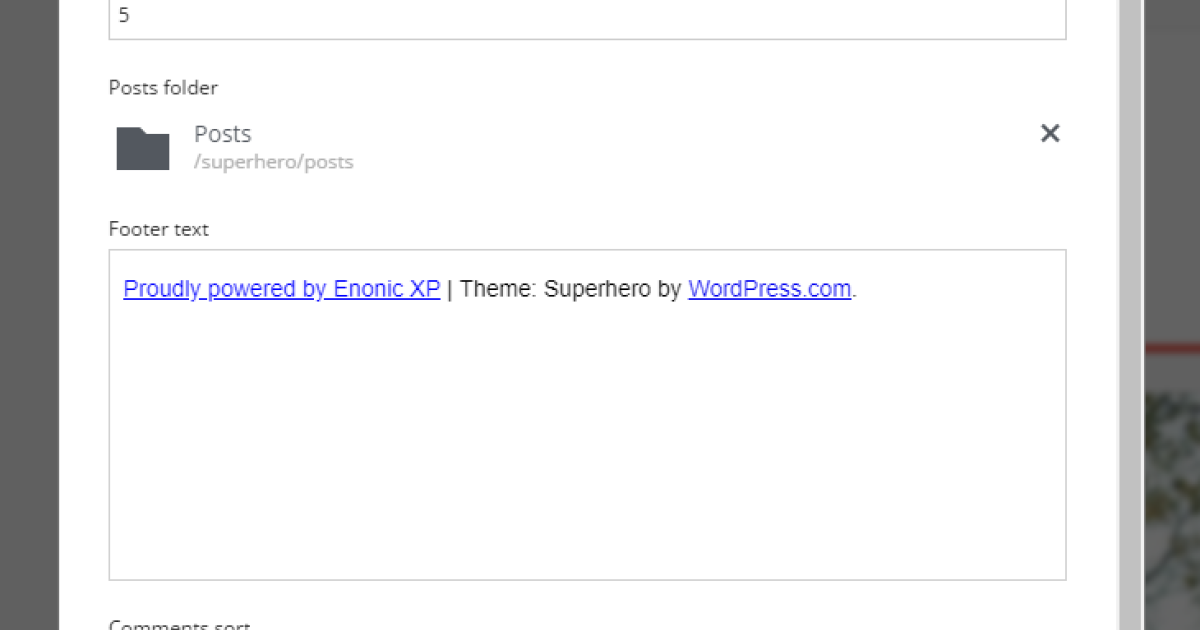Viewport: 1200px width, 630px height.
Task: Select the /superhero/posts path text
Action: [x=274, y=161]
